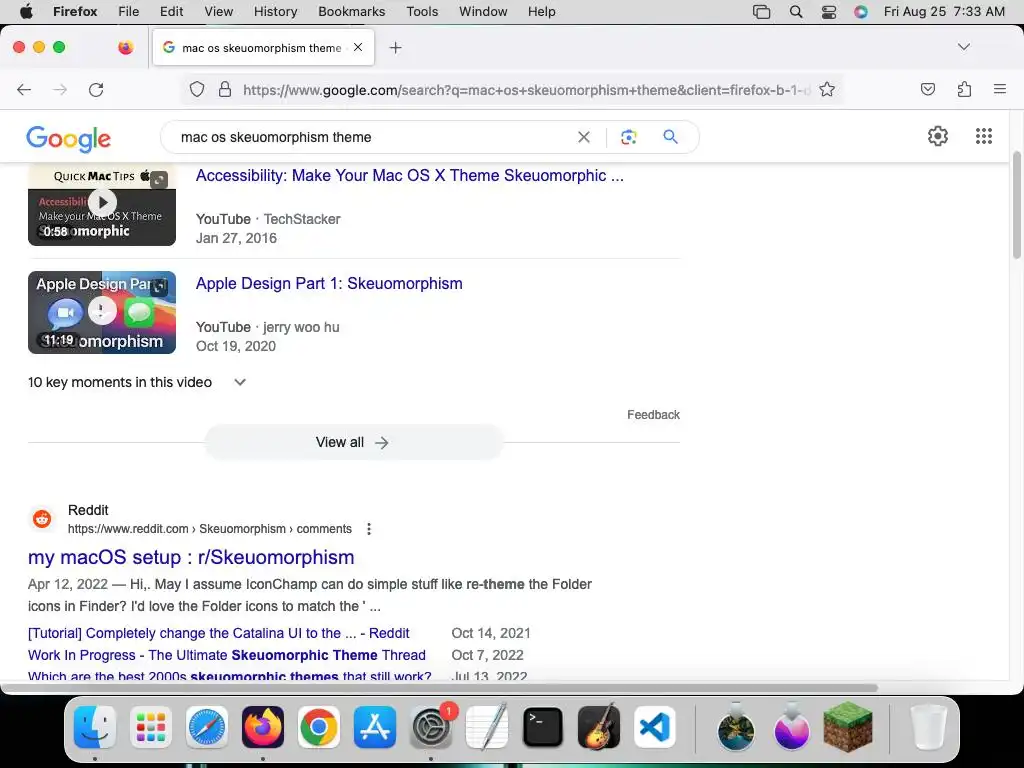Open TextEdit from the Dock
This screenshot has width=1024, height=768.
click(x=487, y=727)
